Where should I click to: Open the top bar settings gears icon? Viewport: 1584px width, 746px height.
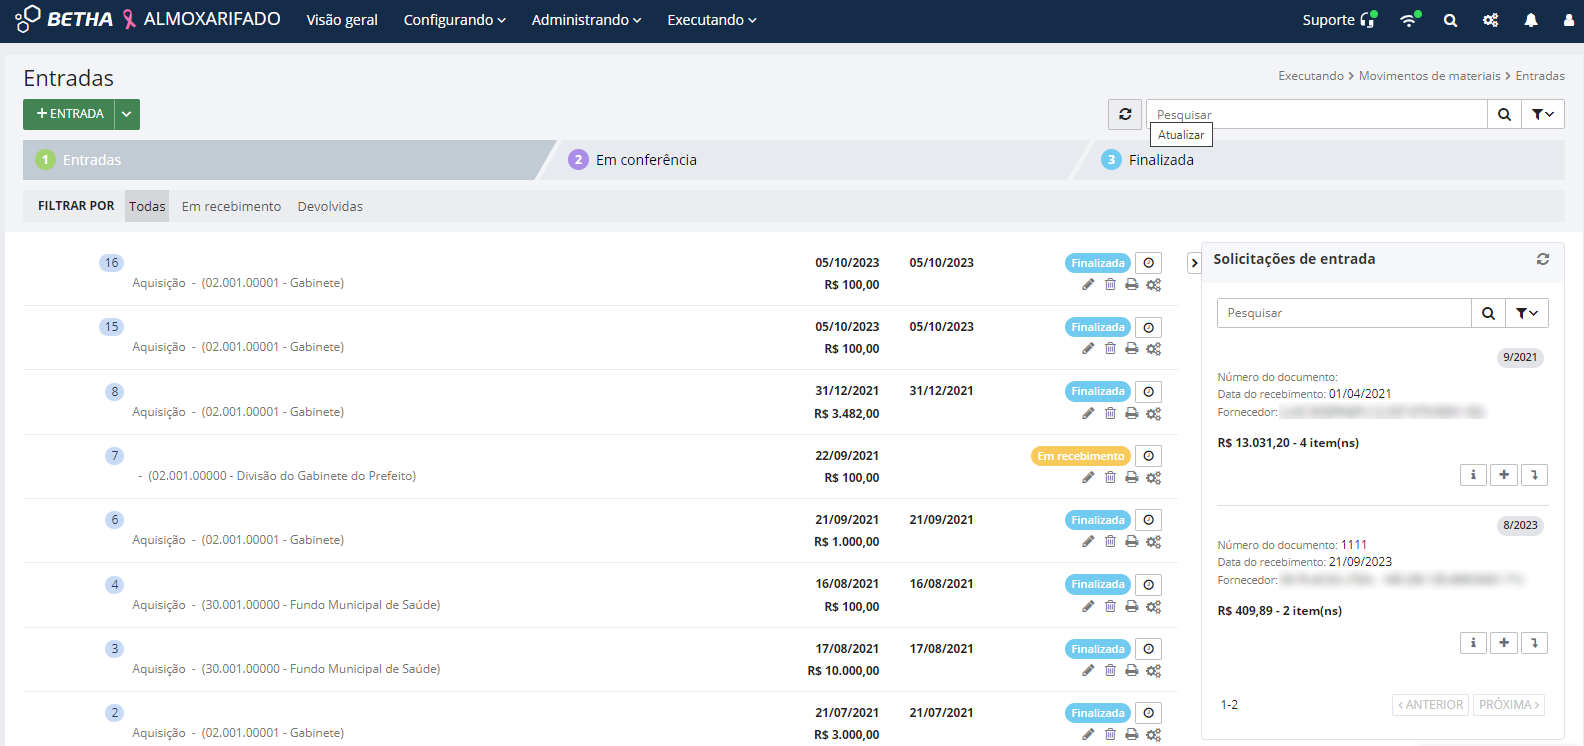point(1490,20)
